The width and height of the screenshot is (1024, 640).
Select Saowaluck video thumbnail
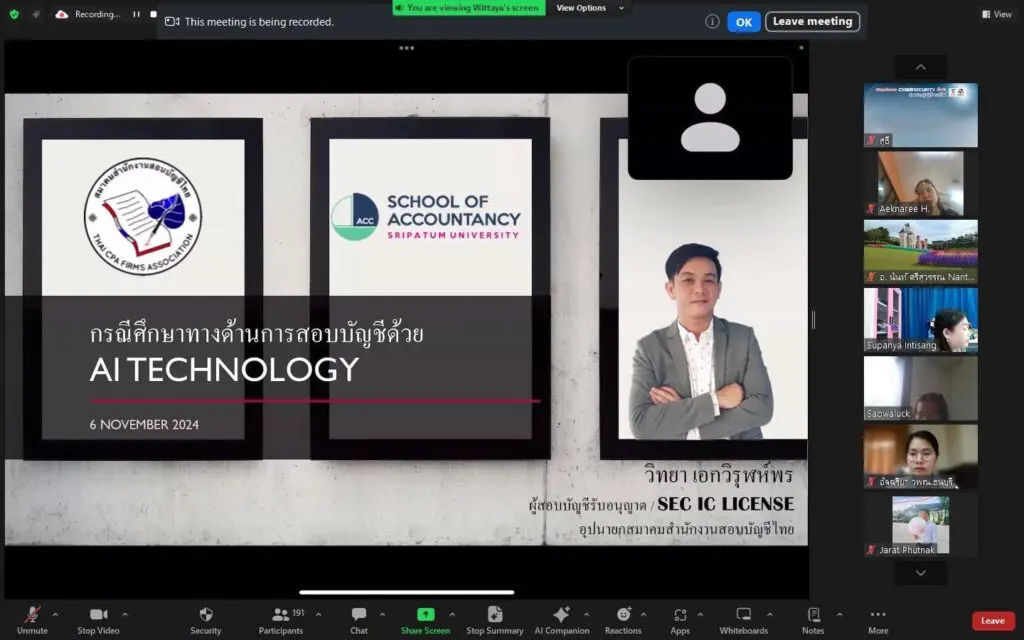921,388
